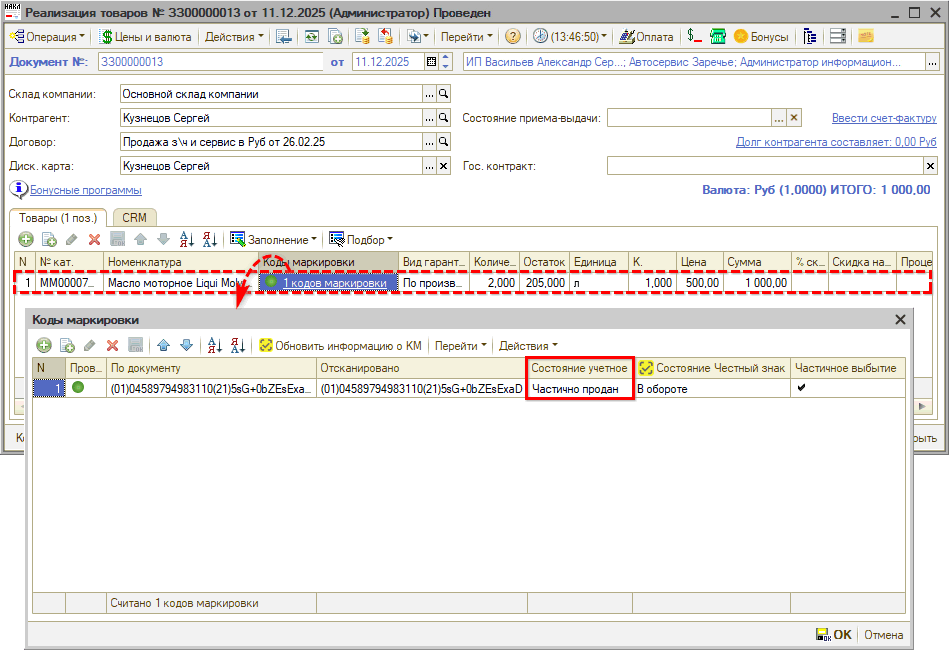949x650 pixels.
Task: Delete row with red X in Товары toolbar
Action: coord(94,240)
